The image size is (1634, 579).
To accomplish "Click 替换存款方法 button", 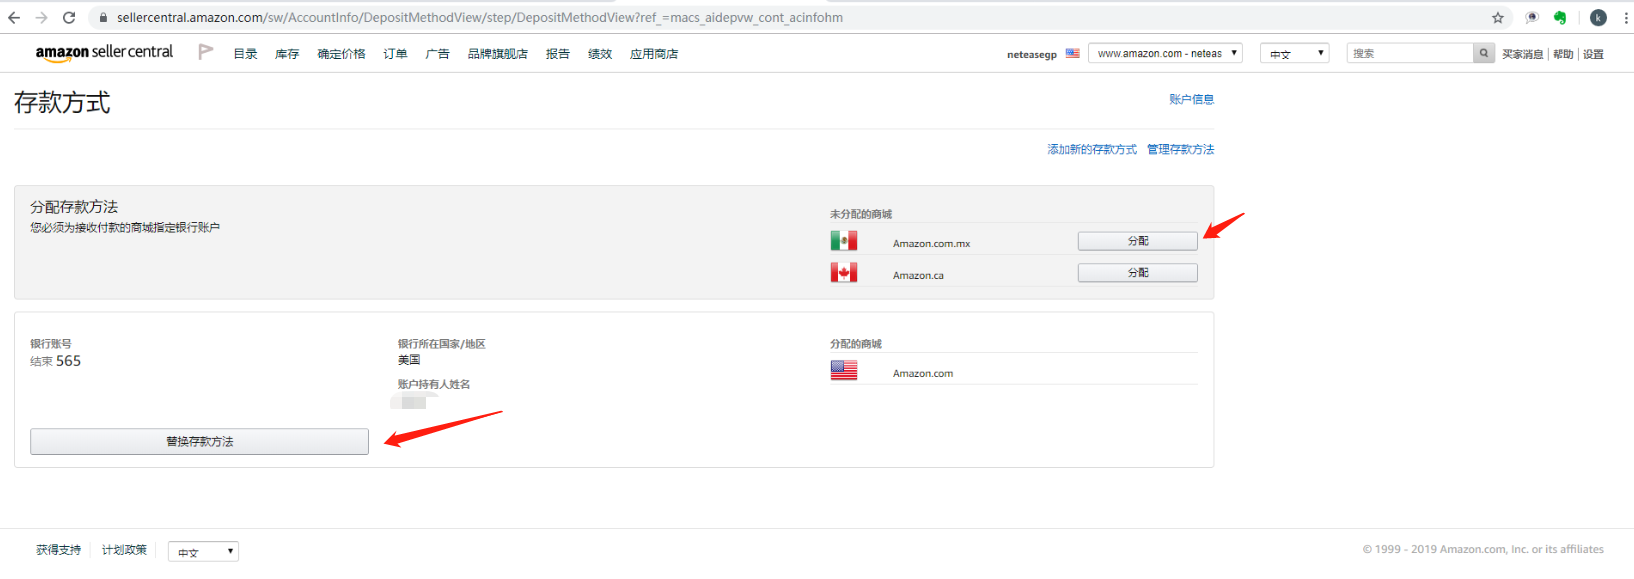I will pyautogui.click(x=199, y=442).
